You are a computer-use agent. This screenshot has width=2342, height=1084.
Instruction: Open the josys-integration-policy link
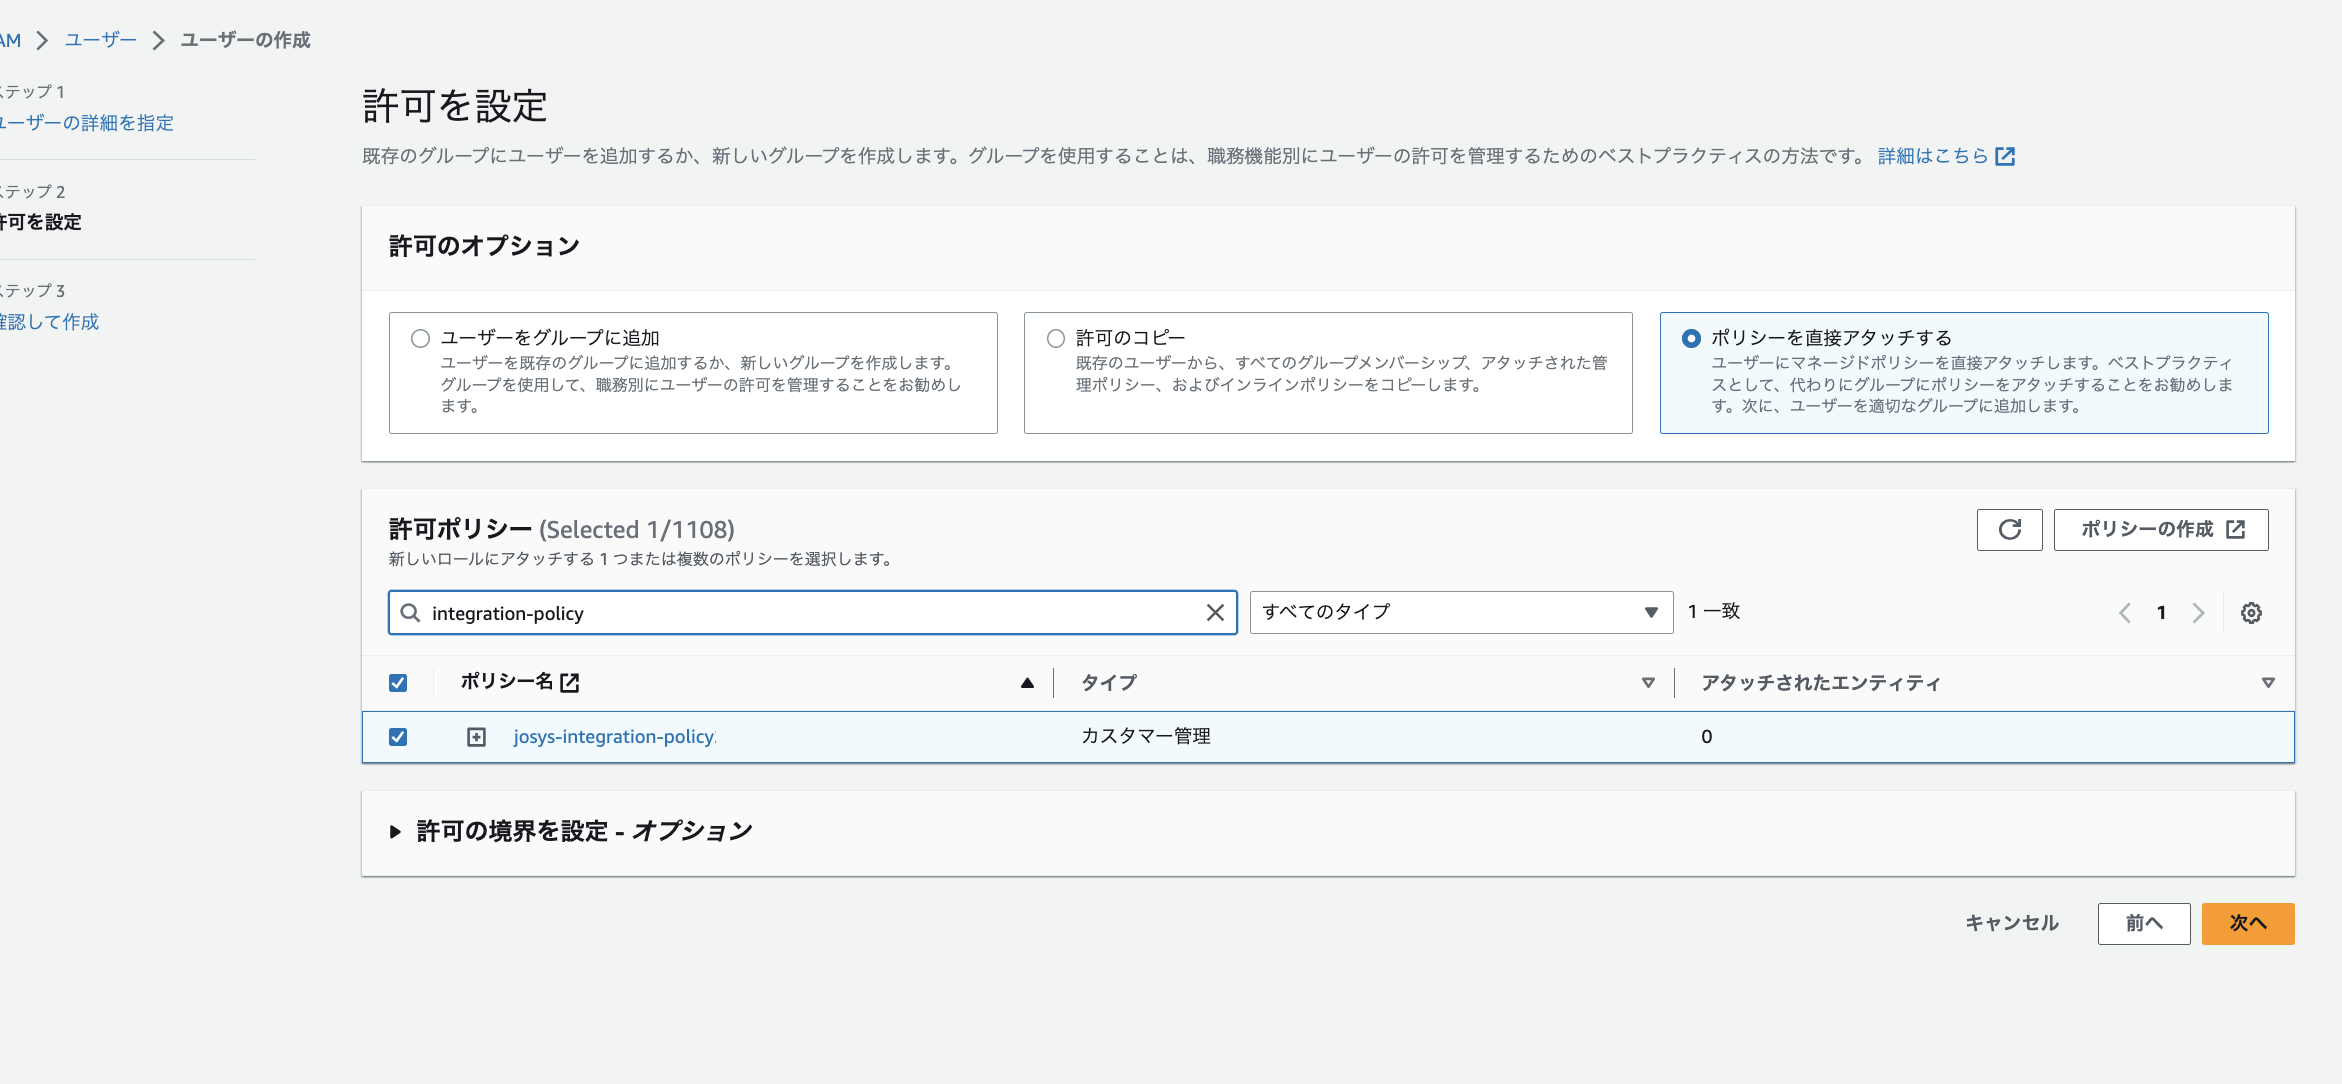pyautogui.click(x=614, y=737)
